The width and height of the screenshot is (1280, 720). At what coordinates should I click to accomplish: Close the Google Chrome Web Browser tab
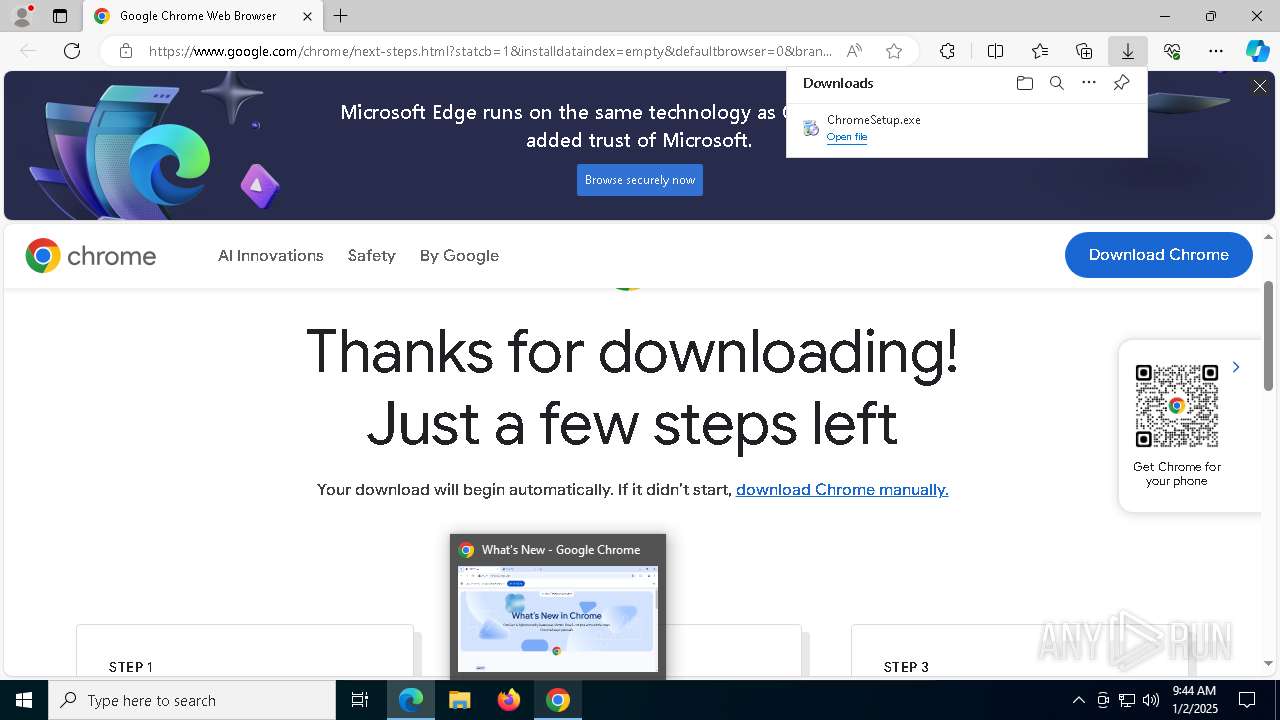(307, 16)
